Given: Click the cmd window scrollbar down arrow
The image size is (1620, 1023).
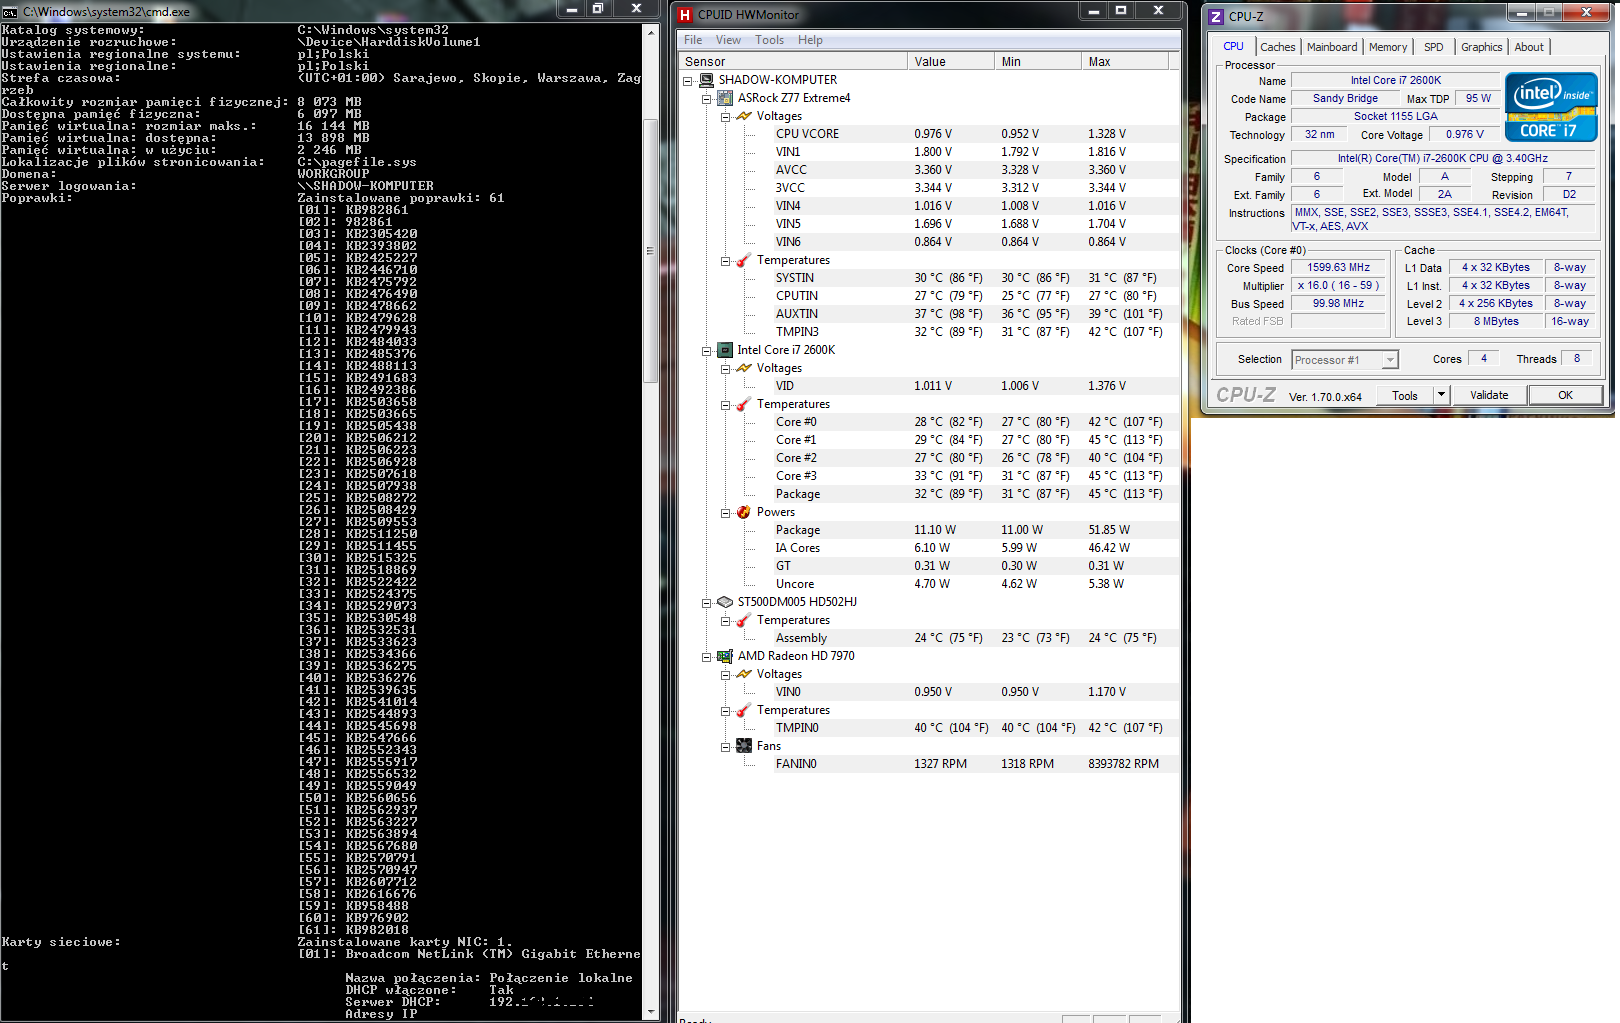Looking at the screenshot, I should click(651, 1012).
